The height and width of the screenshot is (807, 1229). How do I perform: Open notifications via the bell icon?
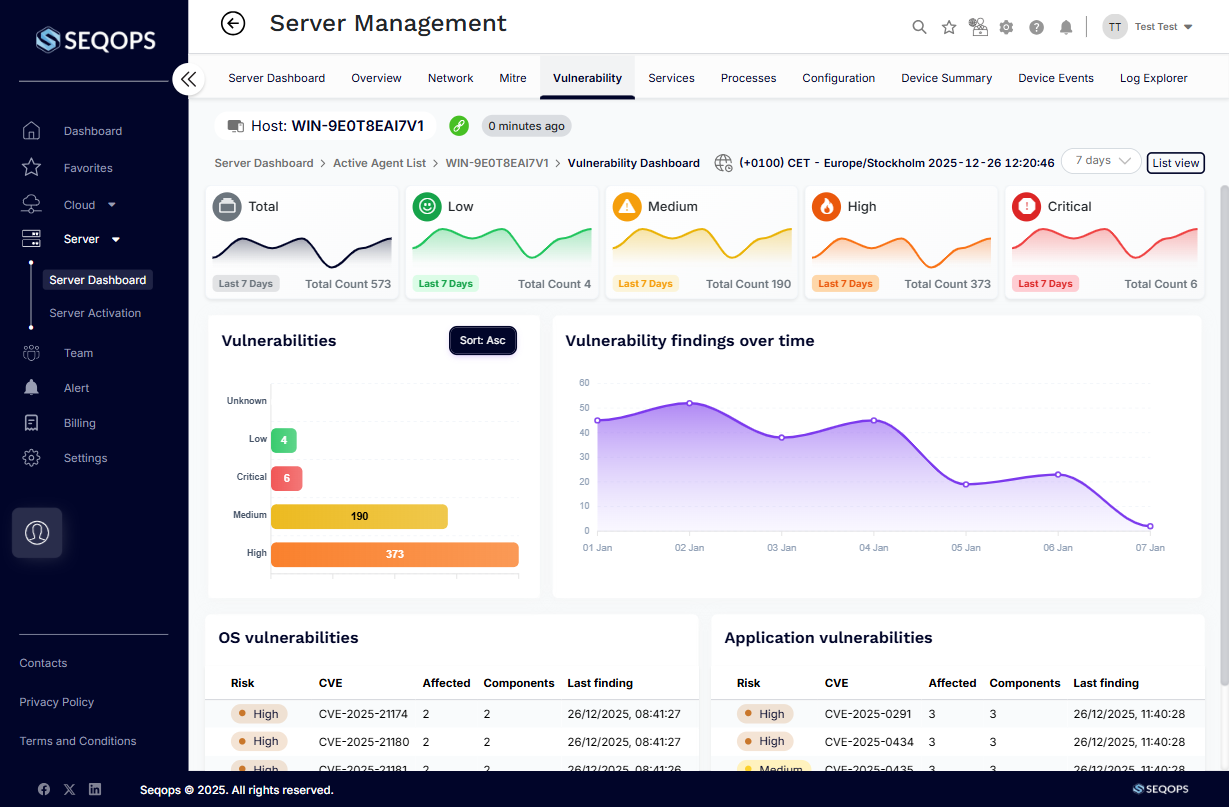[x=1065, y=27]
